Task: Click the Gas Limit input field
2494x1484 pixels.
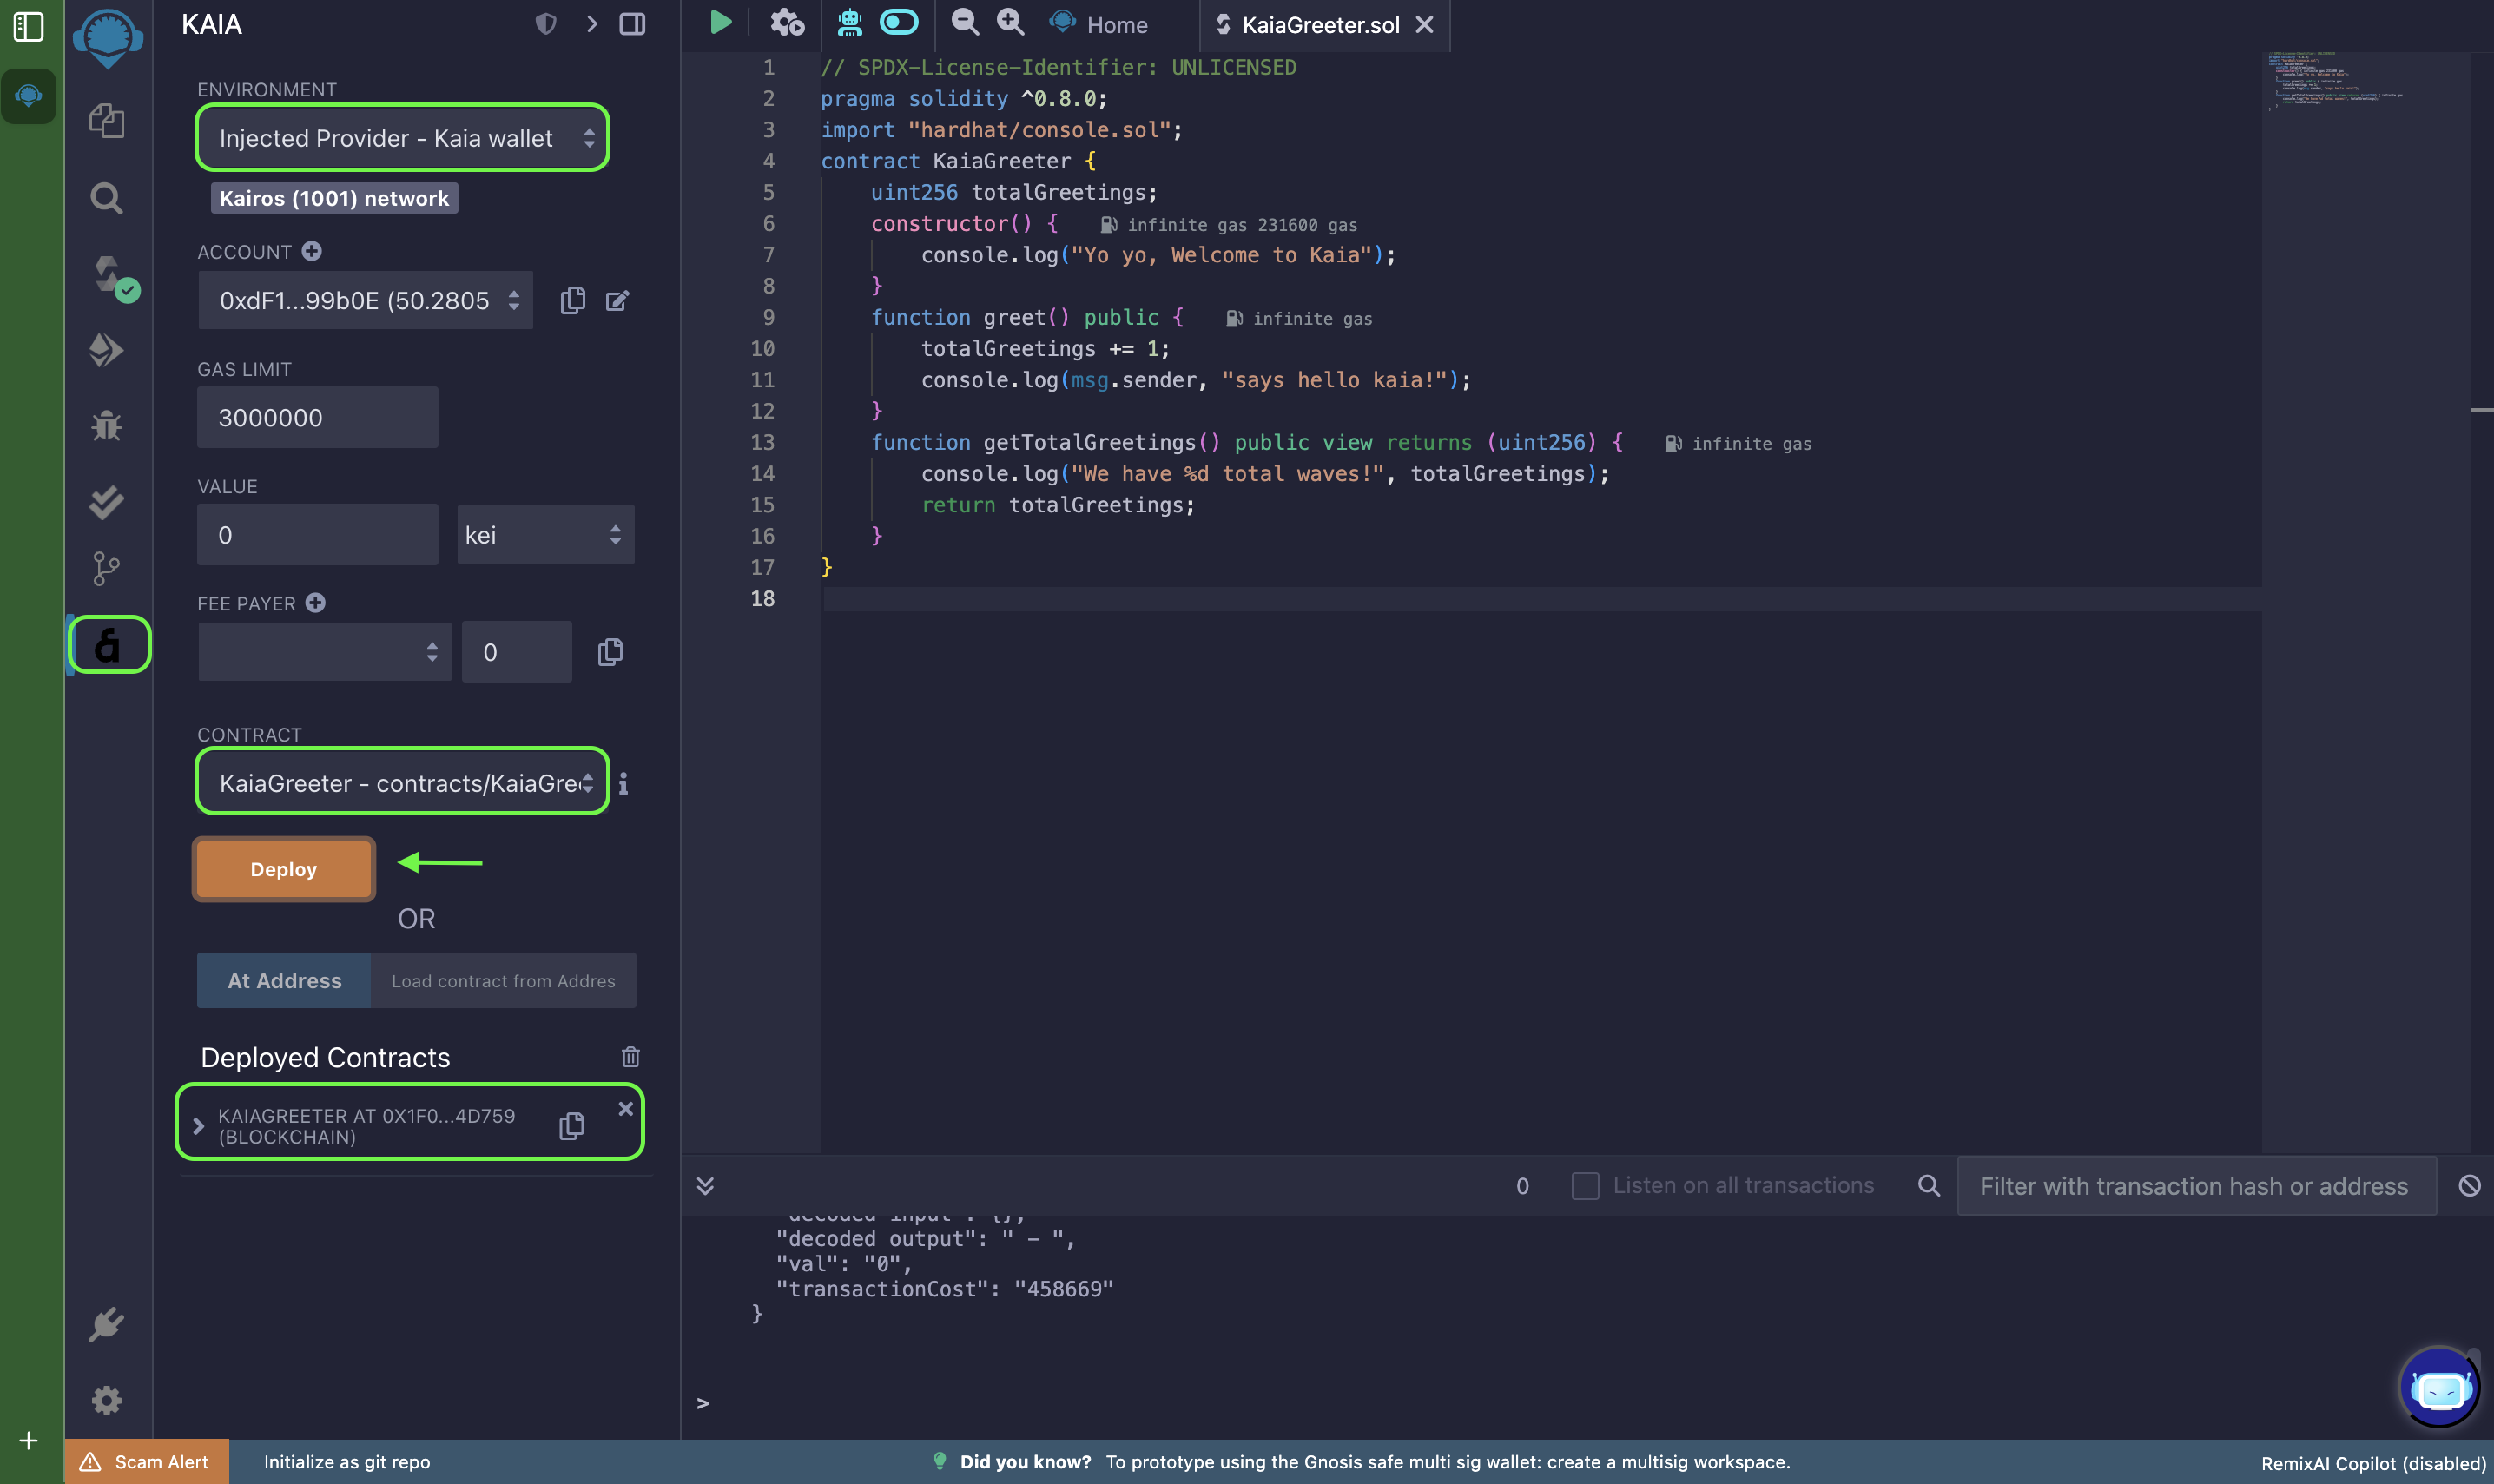Action: 317,418
